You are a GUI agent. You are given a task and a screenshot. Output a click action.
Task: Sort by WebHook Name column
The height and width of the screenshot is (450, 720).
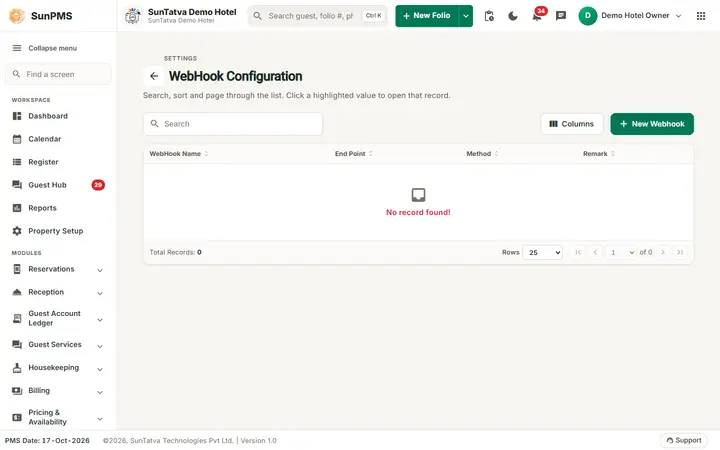pos(179,153)
